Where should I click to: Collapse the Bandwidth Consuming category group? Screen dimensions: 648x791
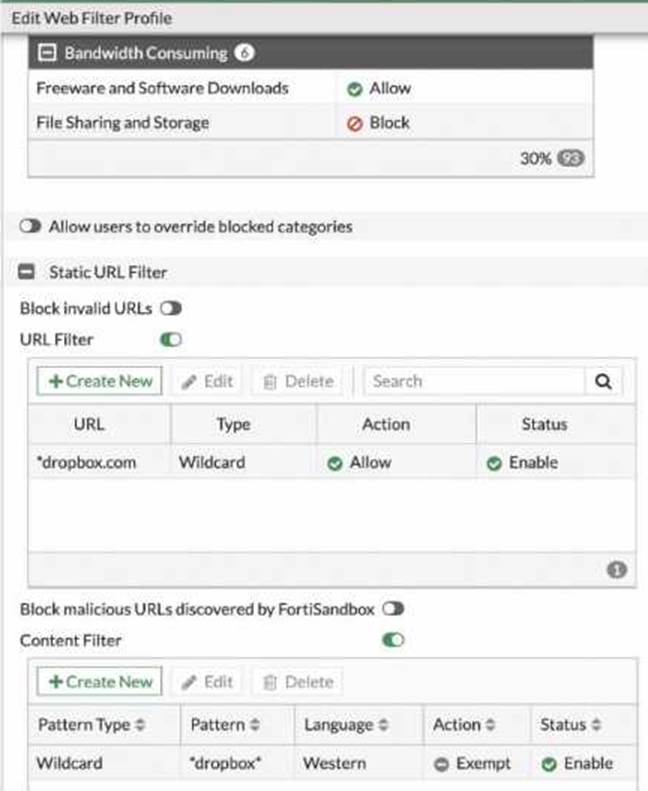pos(46,52)
